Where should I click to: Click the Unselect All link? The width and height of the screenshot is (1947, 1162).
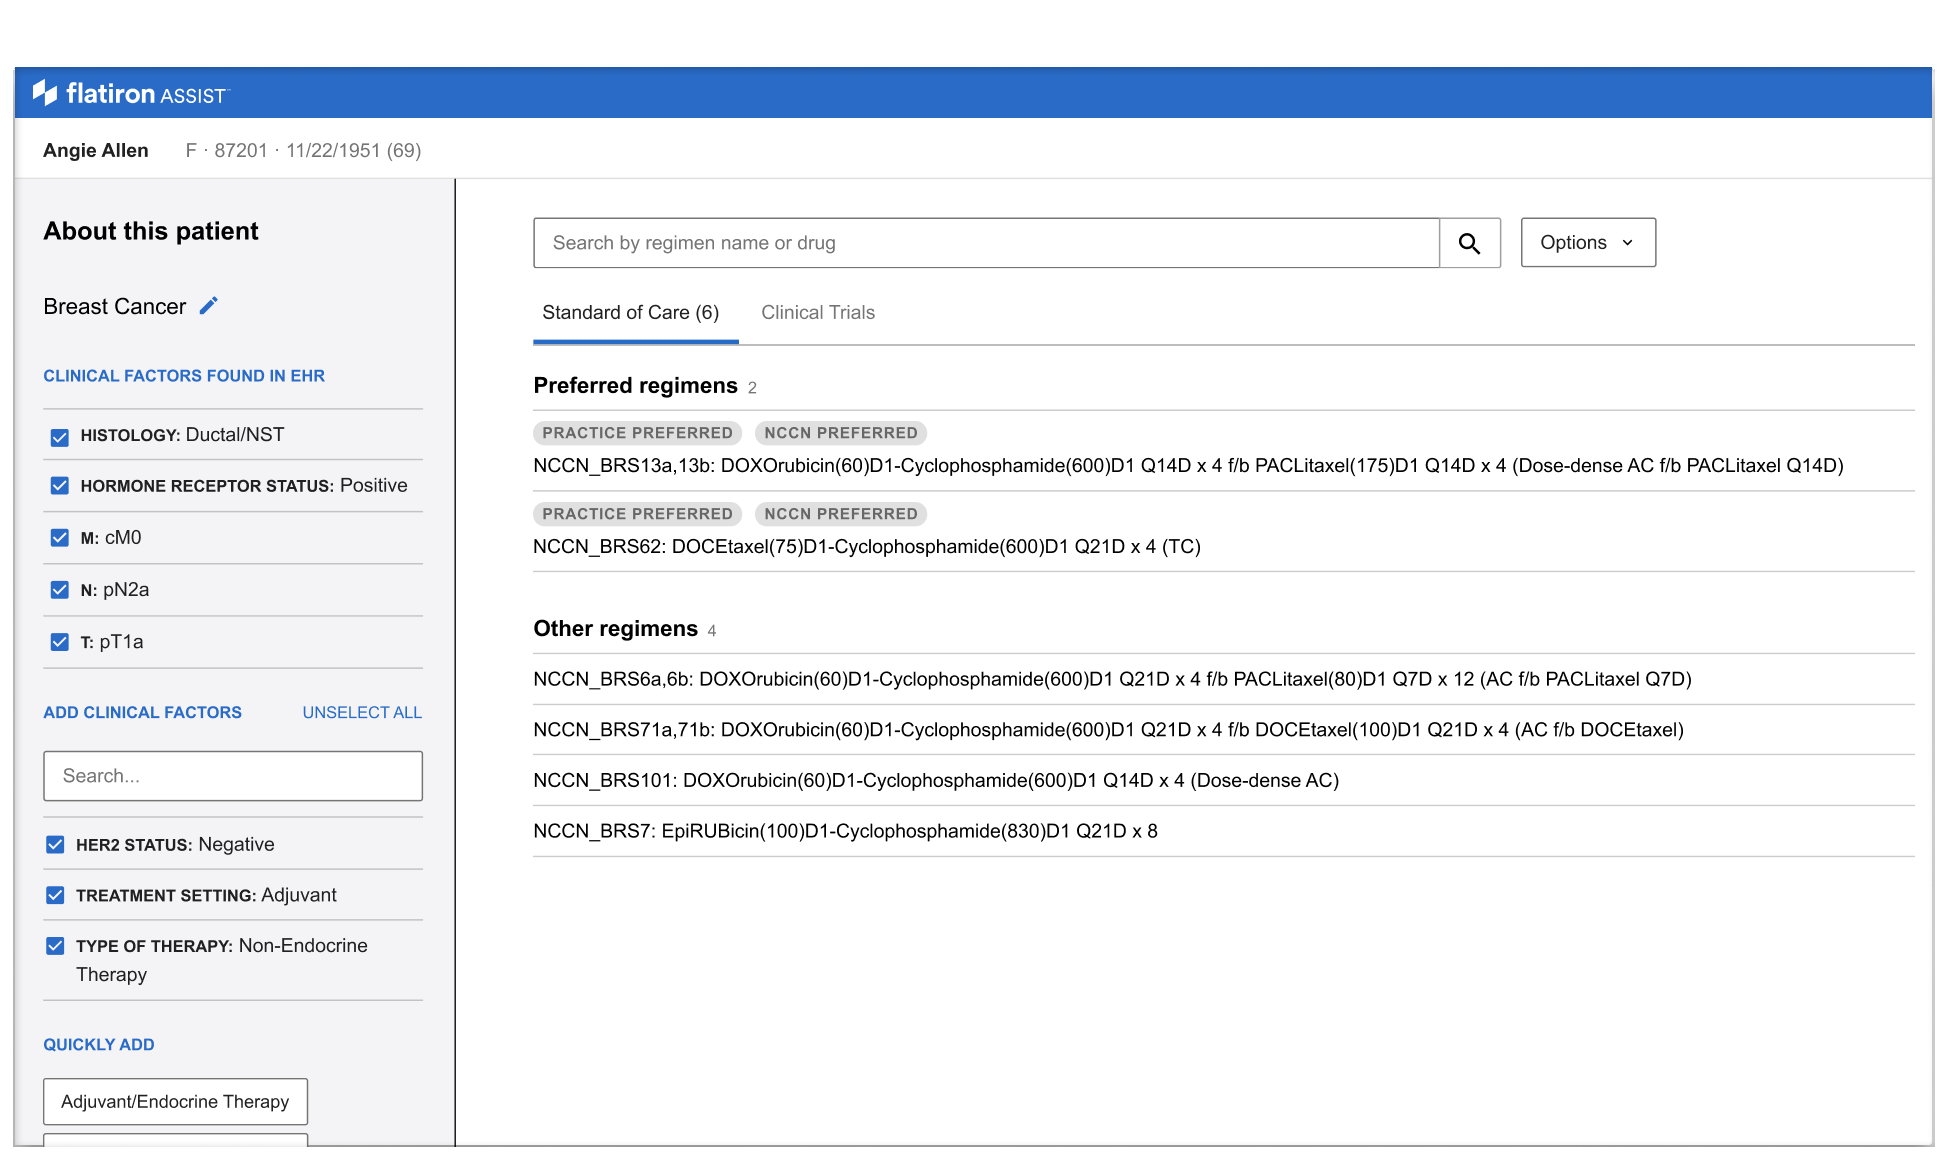(x=362, y=713)
